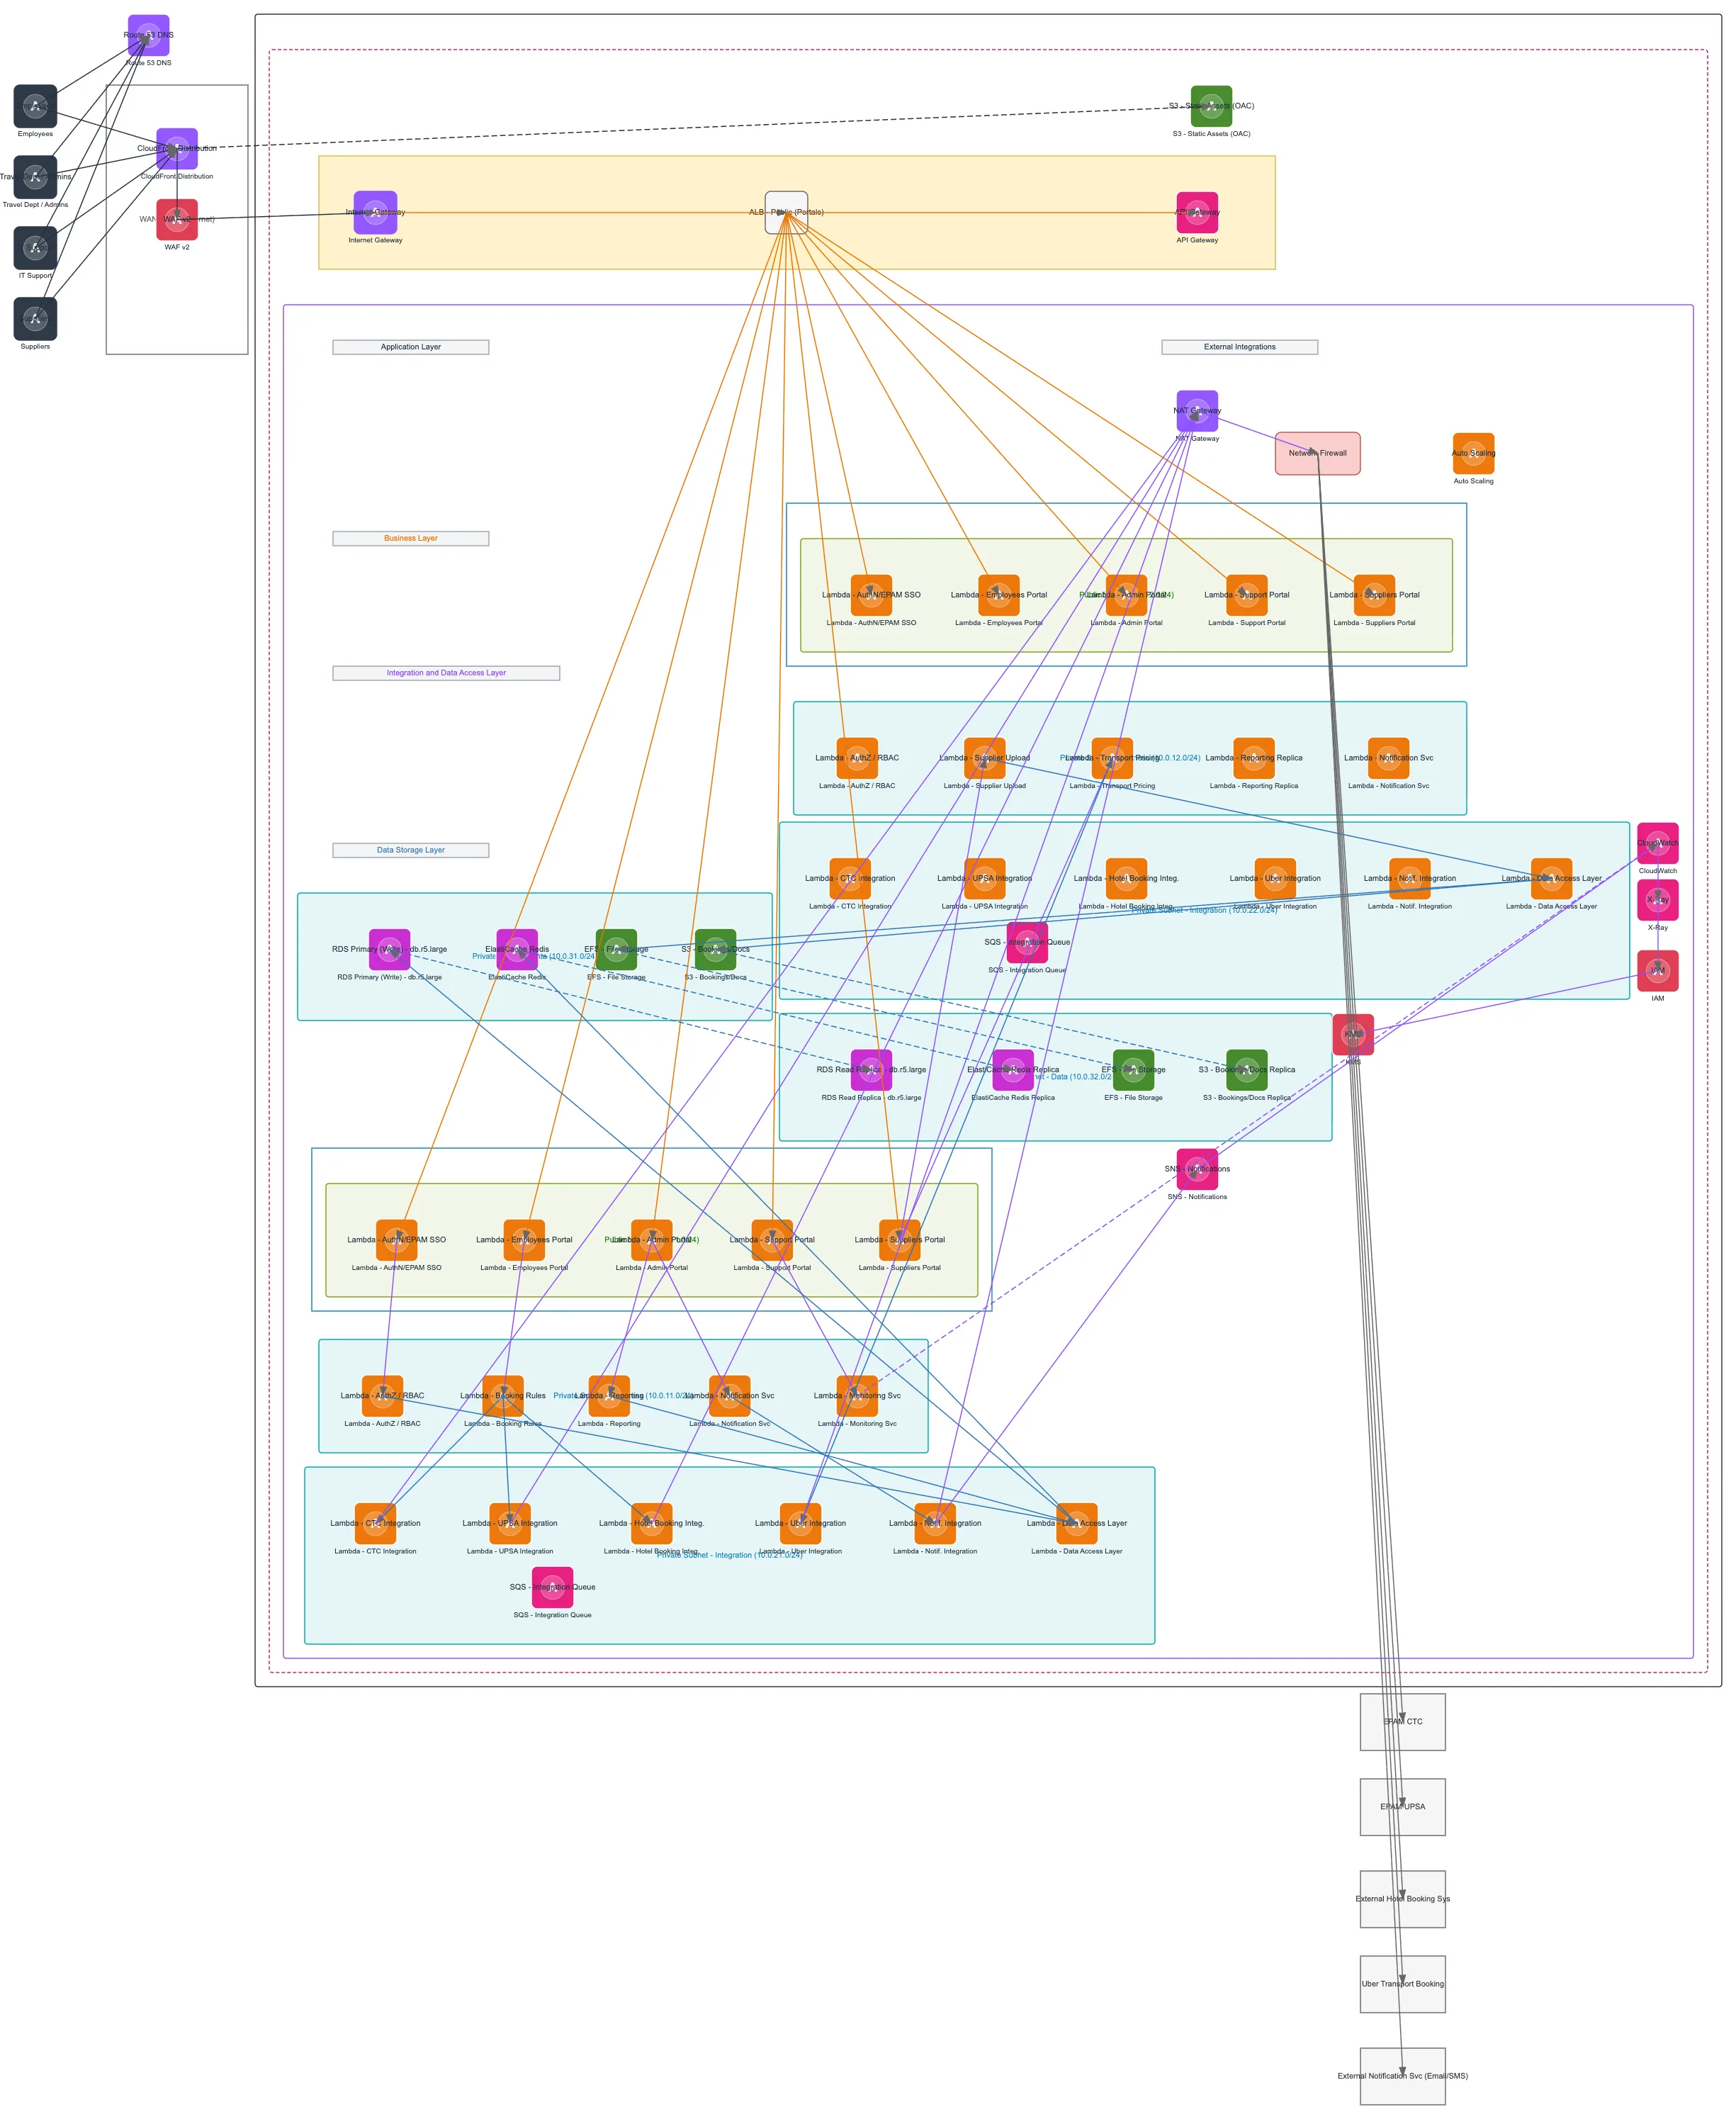The width and height of the screenshot is (1736, 2119).
Task: Select the External Notification Svc (Email/SMS) box
Action: [x=1403, y=2076]
